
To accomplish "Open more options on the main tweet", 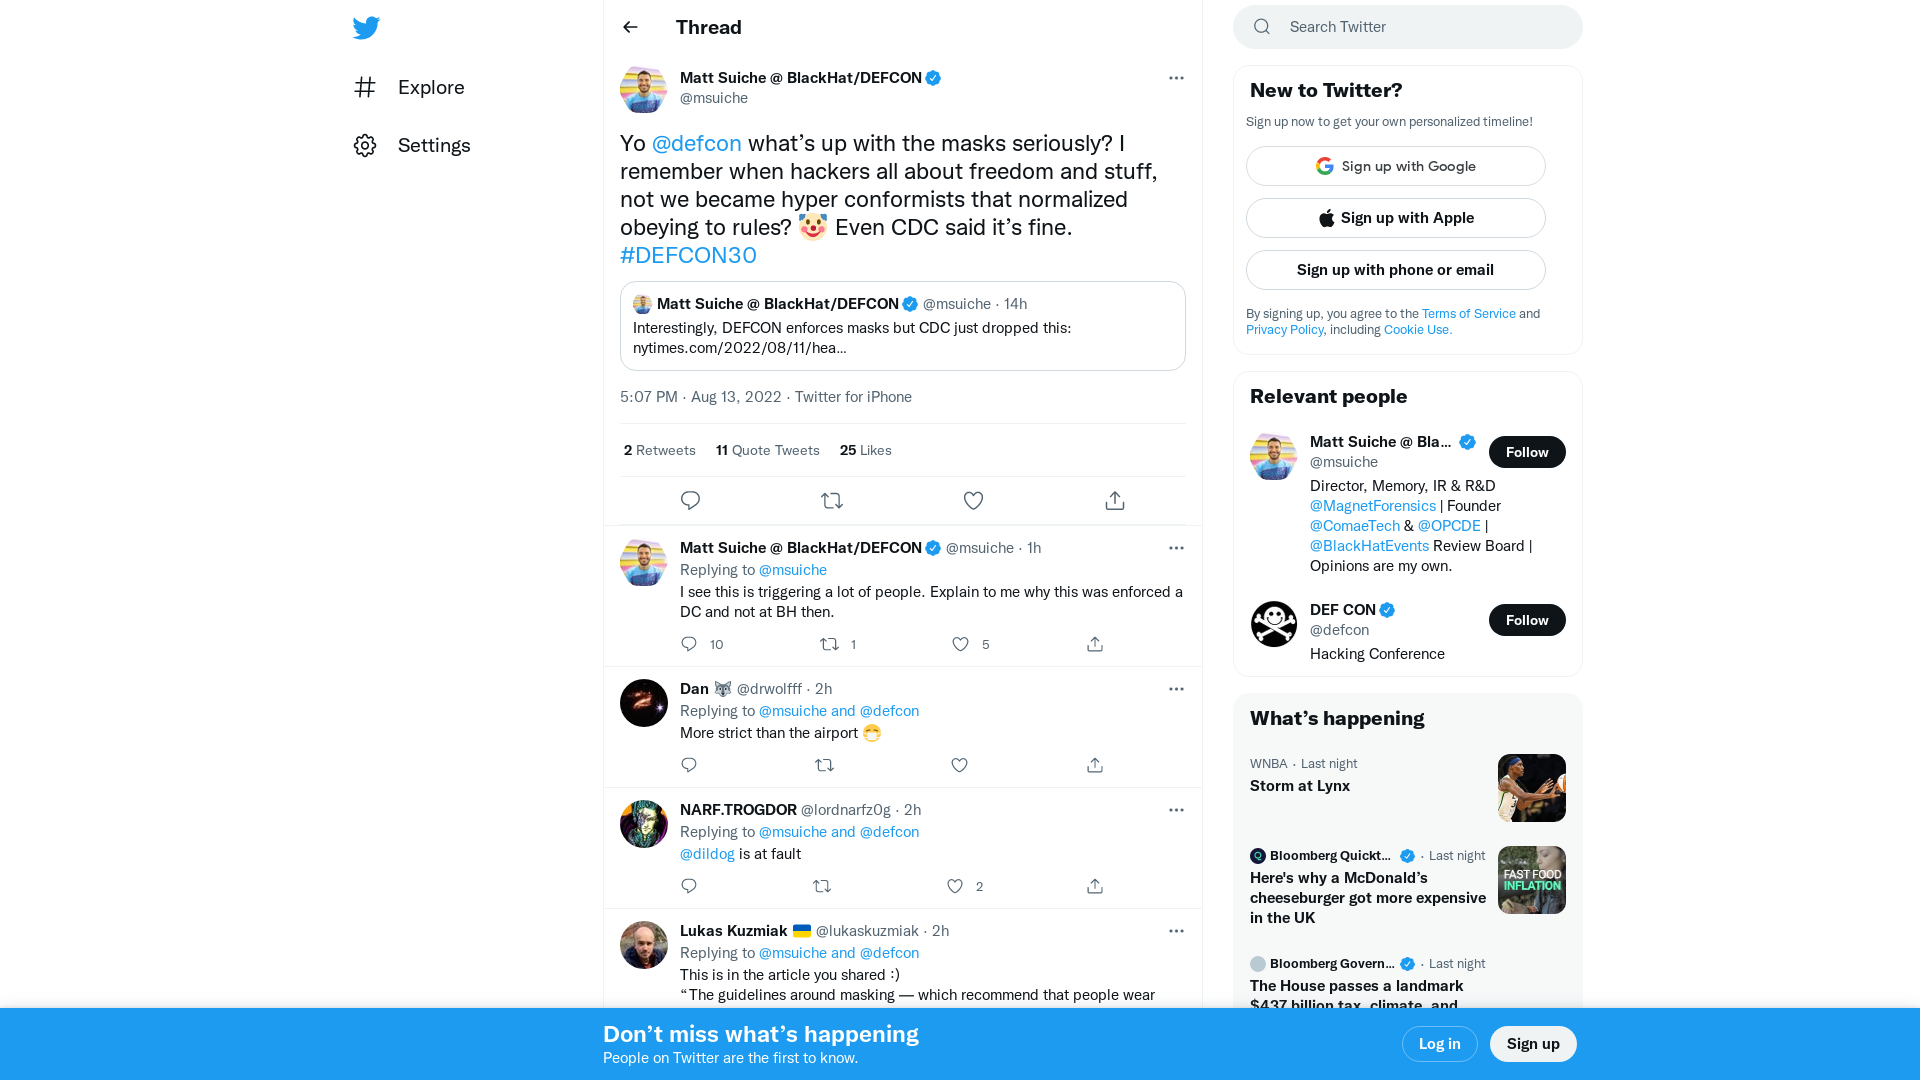I will (x=1176, y=78).
